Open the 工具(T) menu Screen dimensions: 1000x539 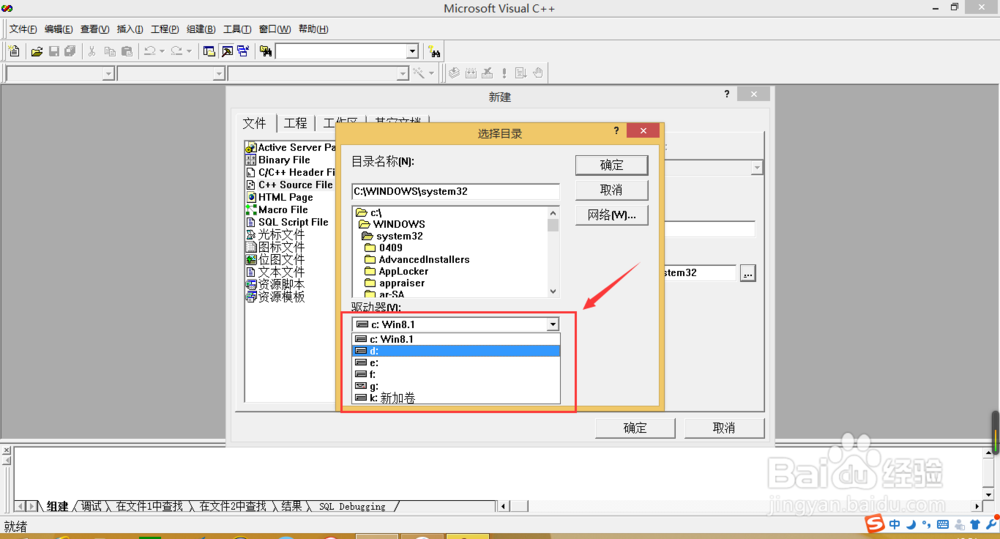[237, 29]
